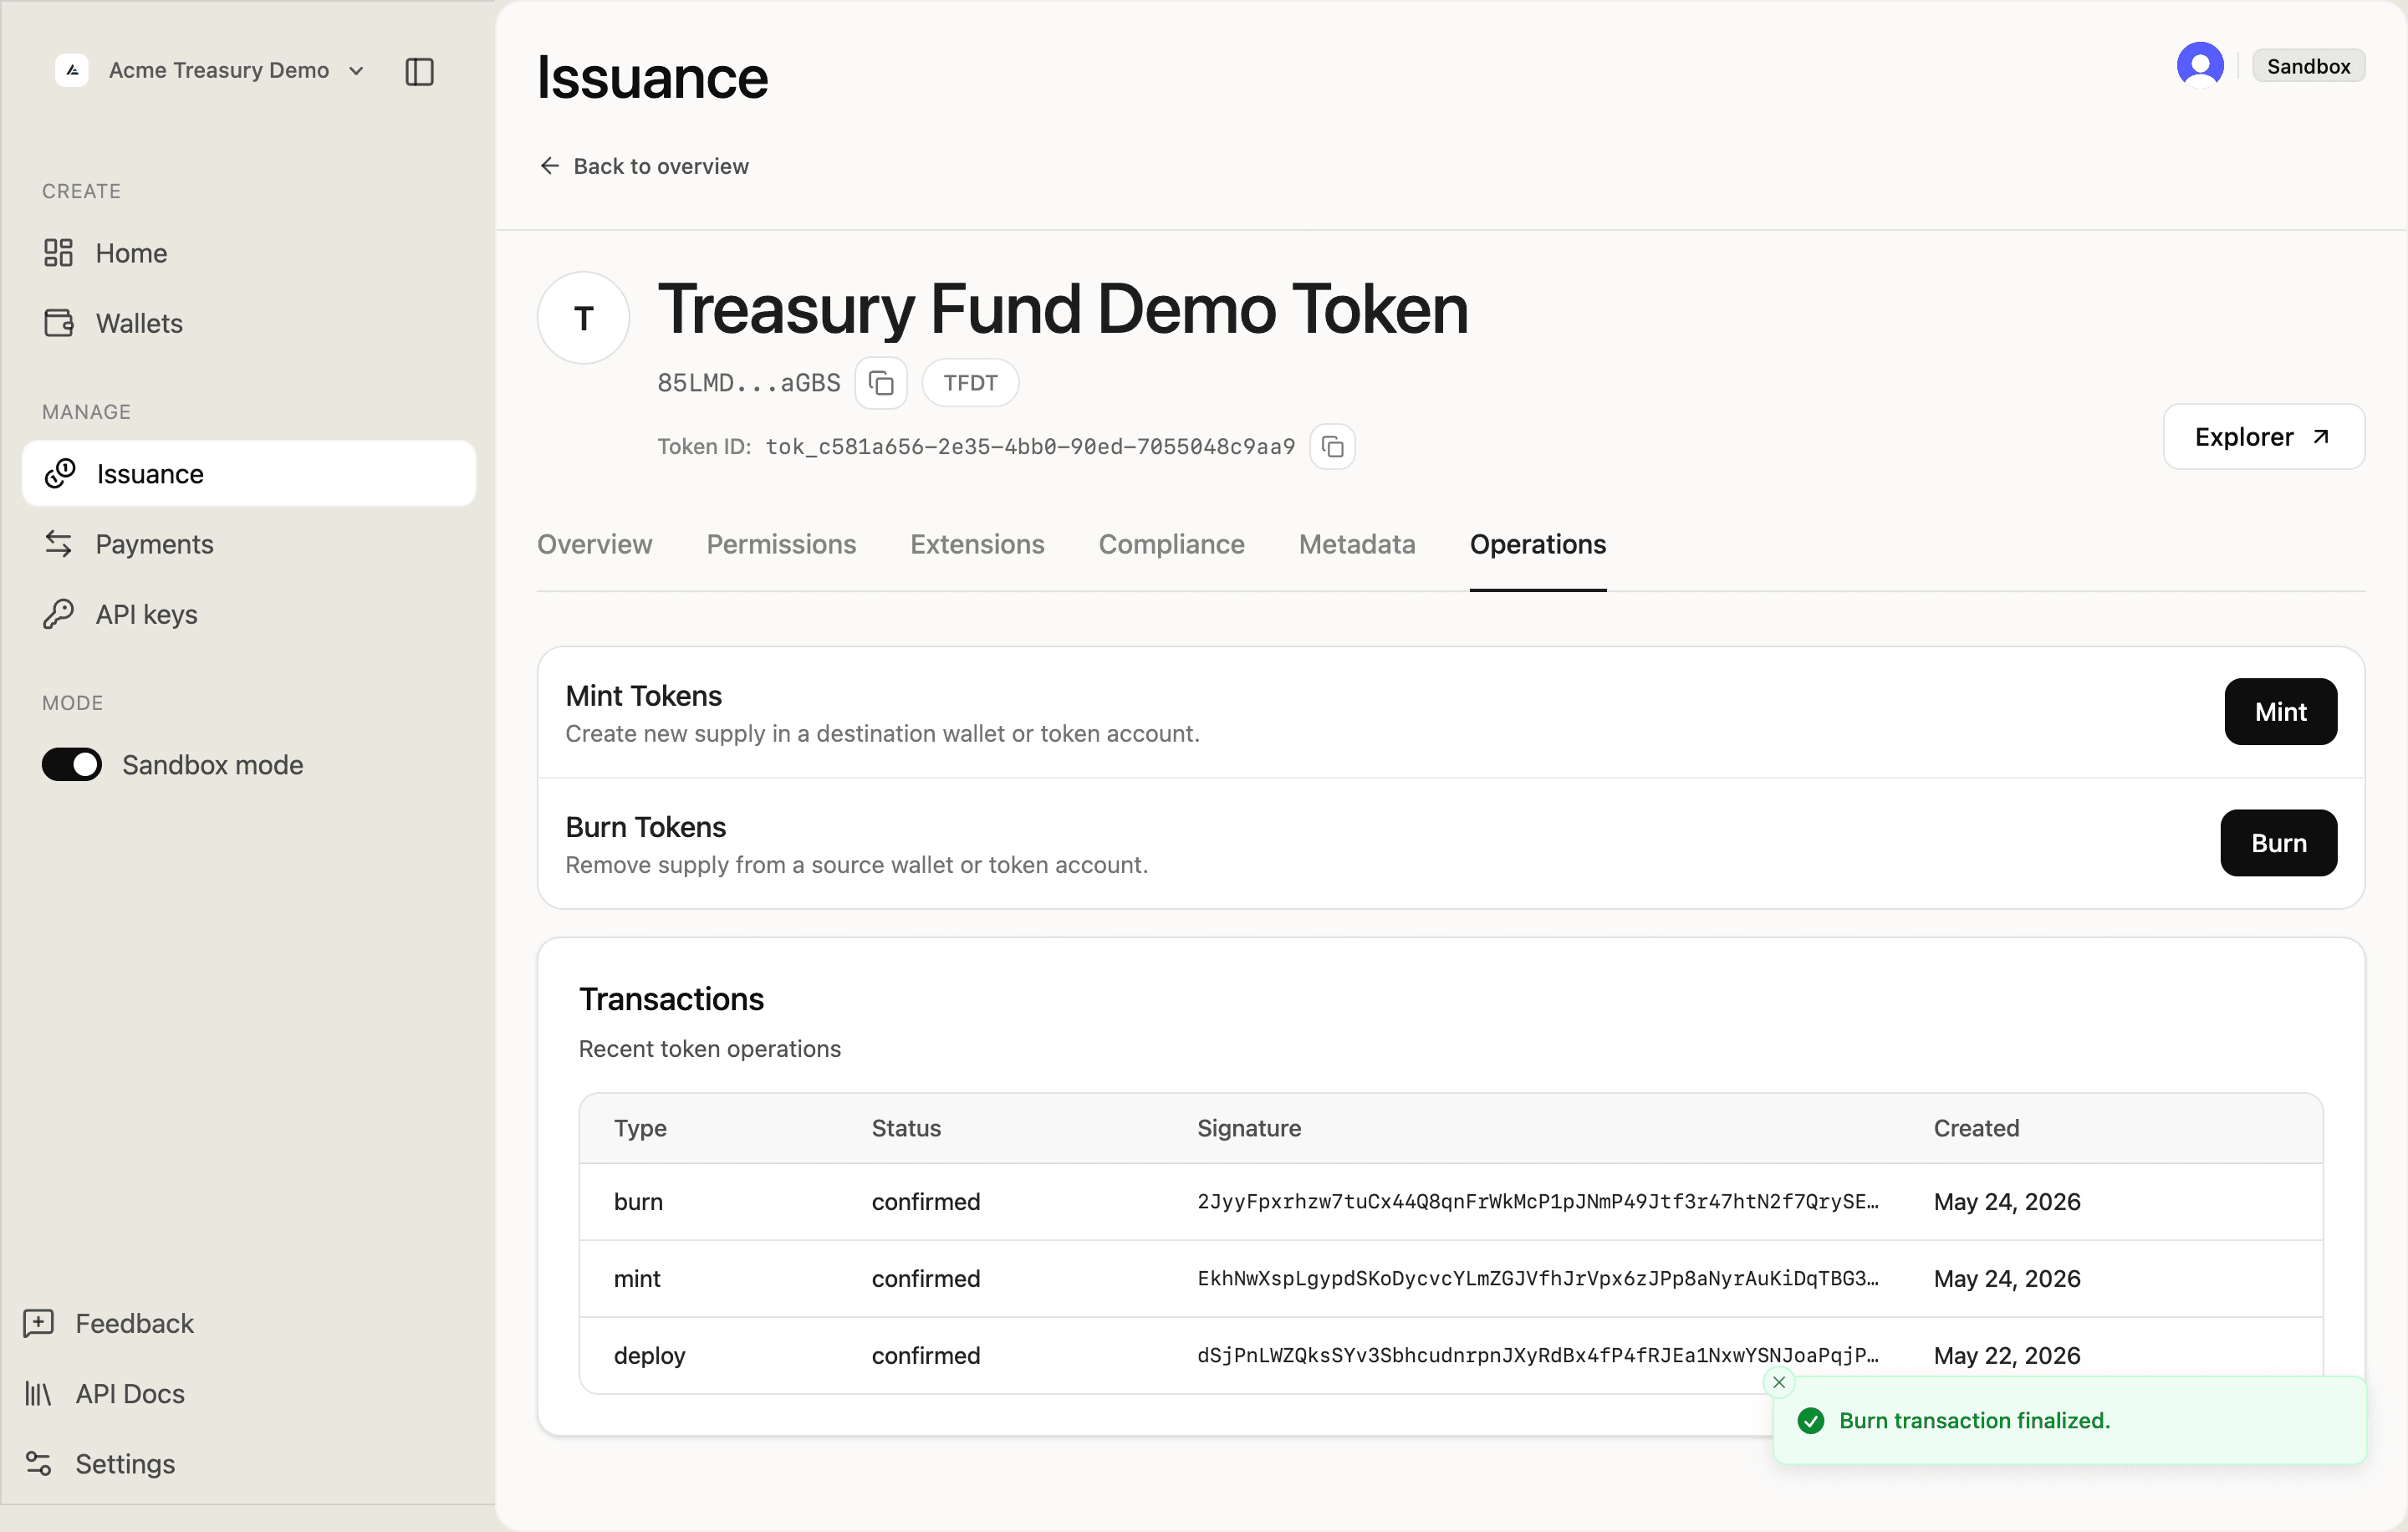
Task: Click the signature starting with 2JyyFpxrhzw7
Action: (x=1538, y=1201)
